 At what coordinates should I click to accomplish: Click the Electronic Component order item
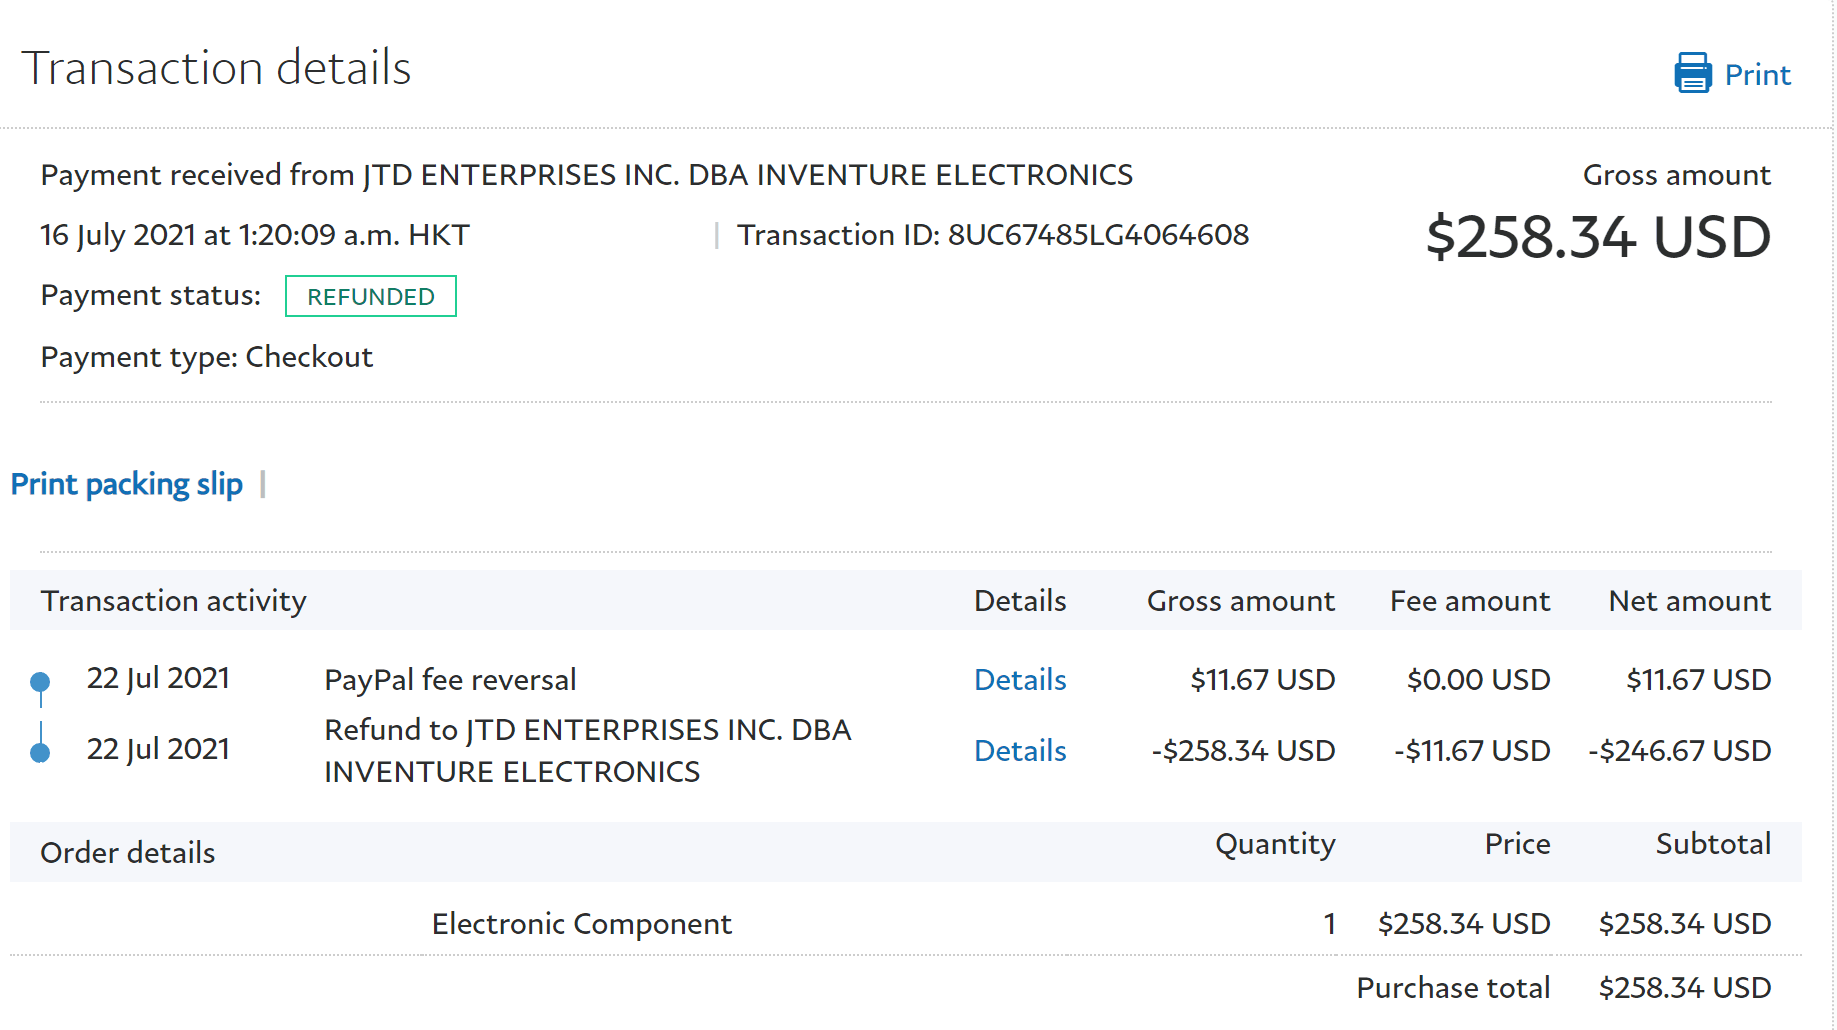tap(581, 924)
